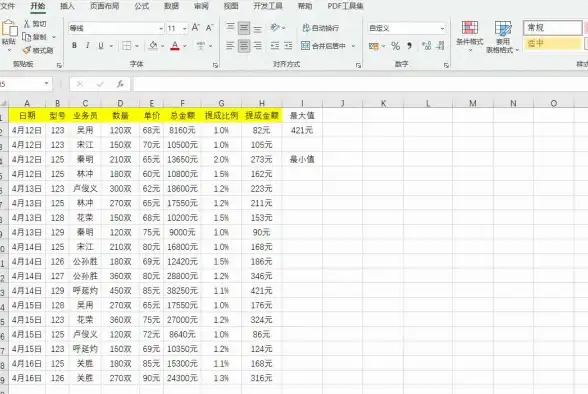The height and width of the screenshot is (394, 588).
Task: Click the Cut scissors icon
Action: pos(27,24)
